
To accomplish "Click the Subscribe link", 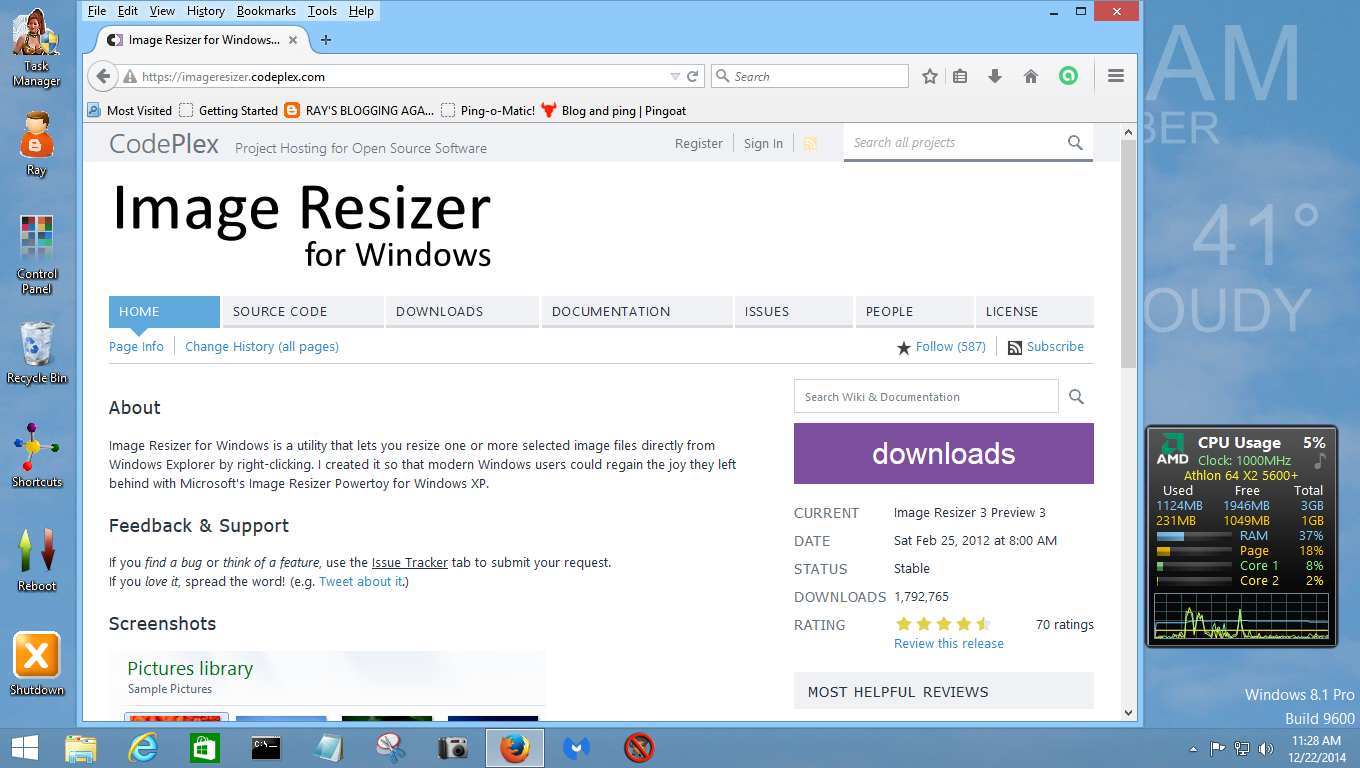I will click(1055, 346).
